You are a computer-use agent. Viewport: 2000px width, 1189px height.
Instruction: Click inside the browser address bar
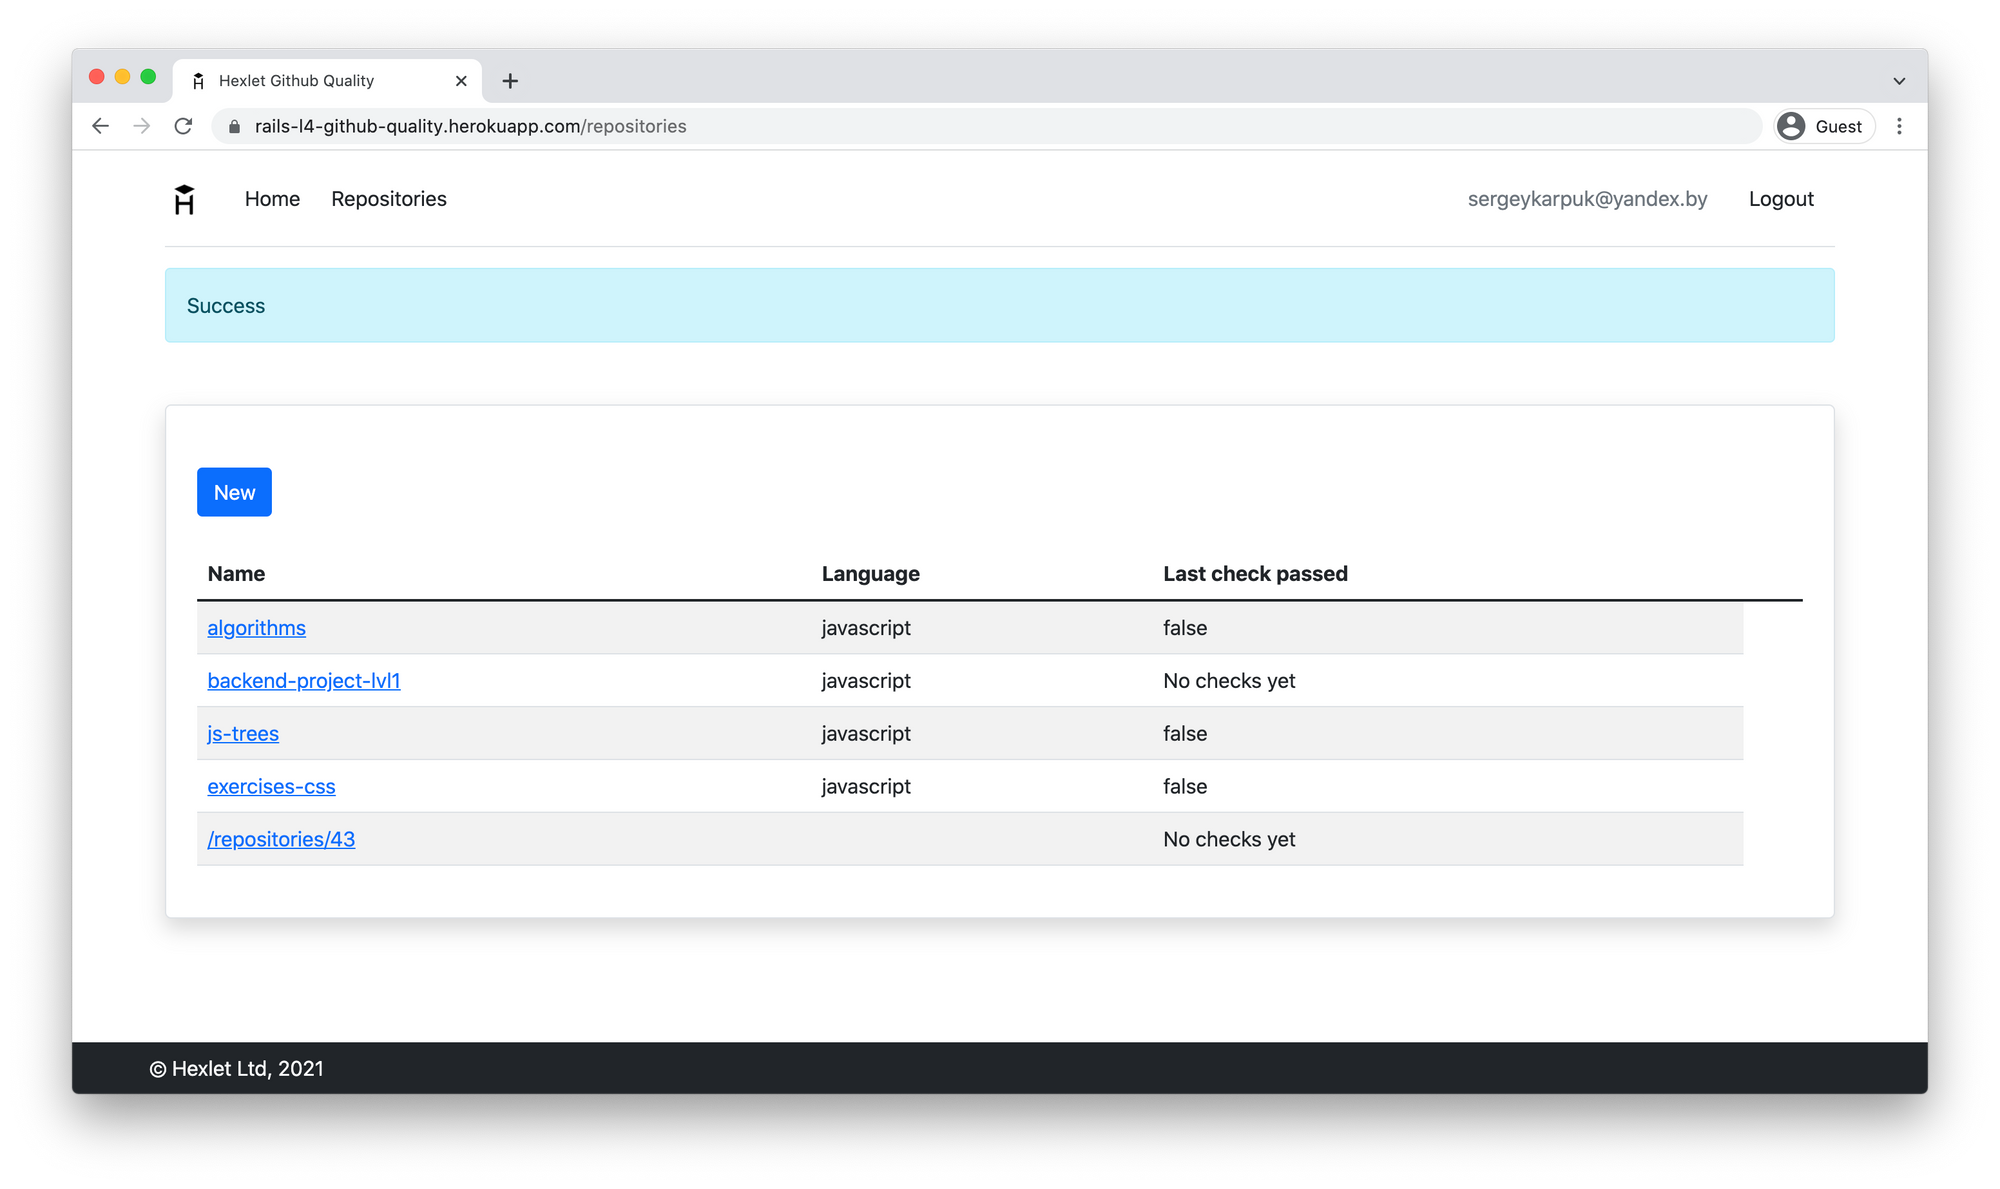[800, 126]
